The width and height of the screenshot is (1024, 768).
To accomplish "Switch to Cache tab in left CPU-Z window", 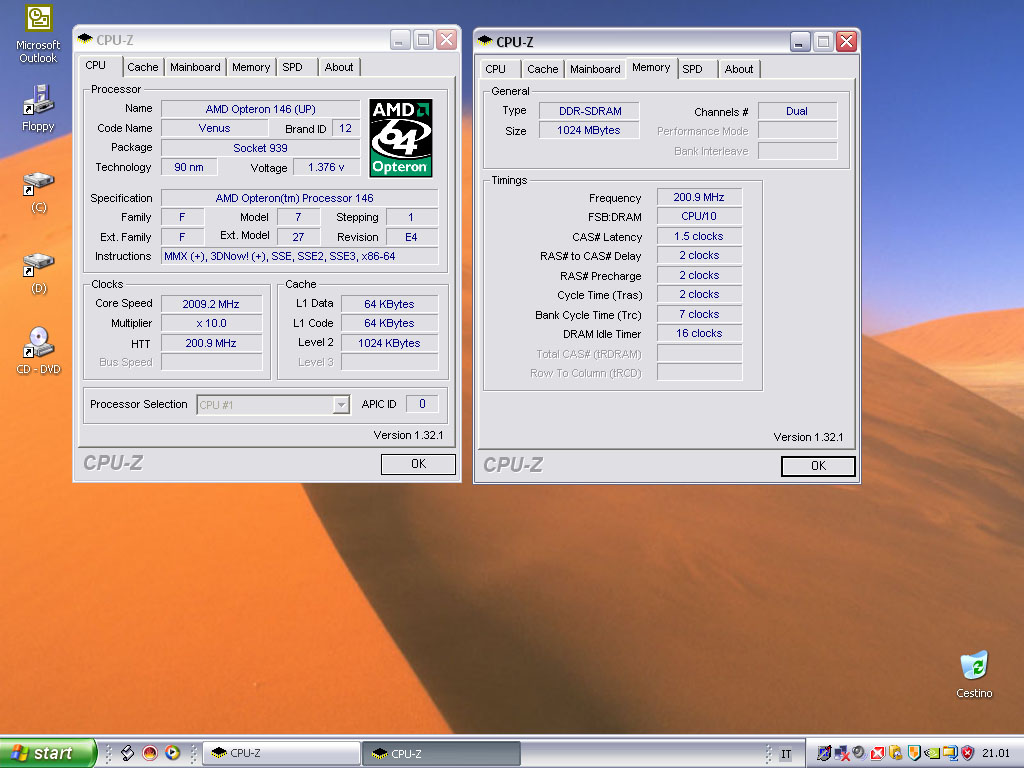I will click(x=142, y=67).
